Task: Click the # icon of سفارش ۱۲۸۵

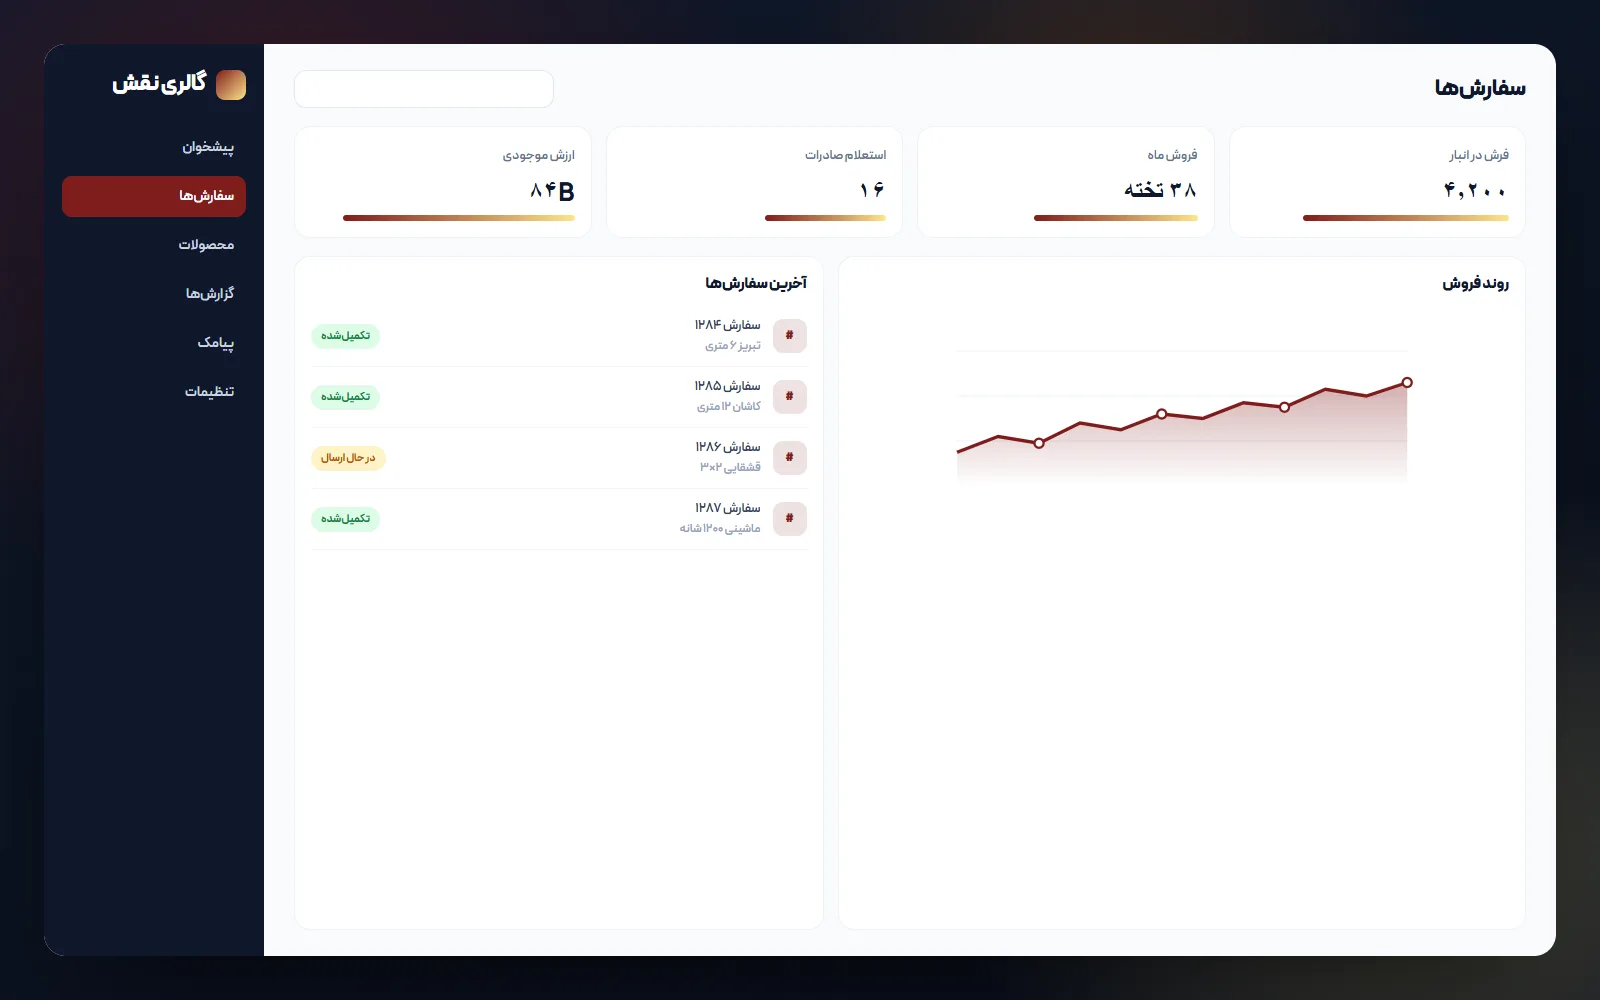Action: [790, 397]
